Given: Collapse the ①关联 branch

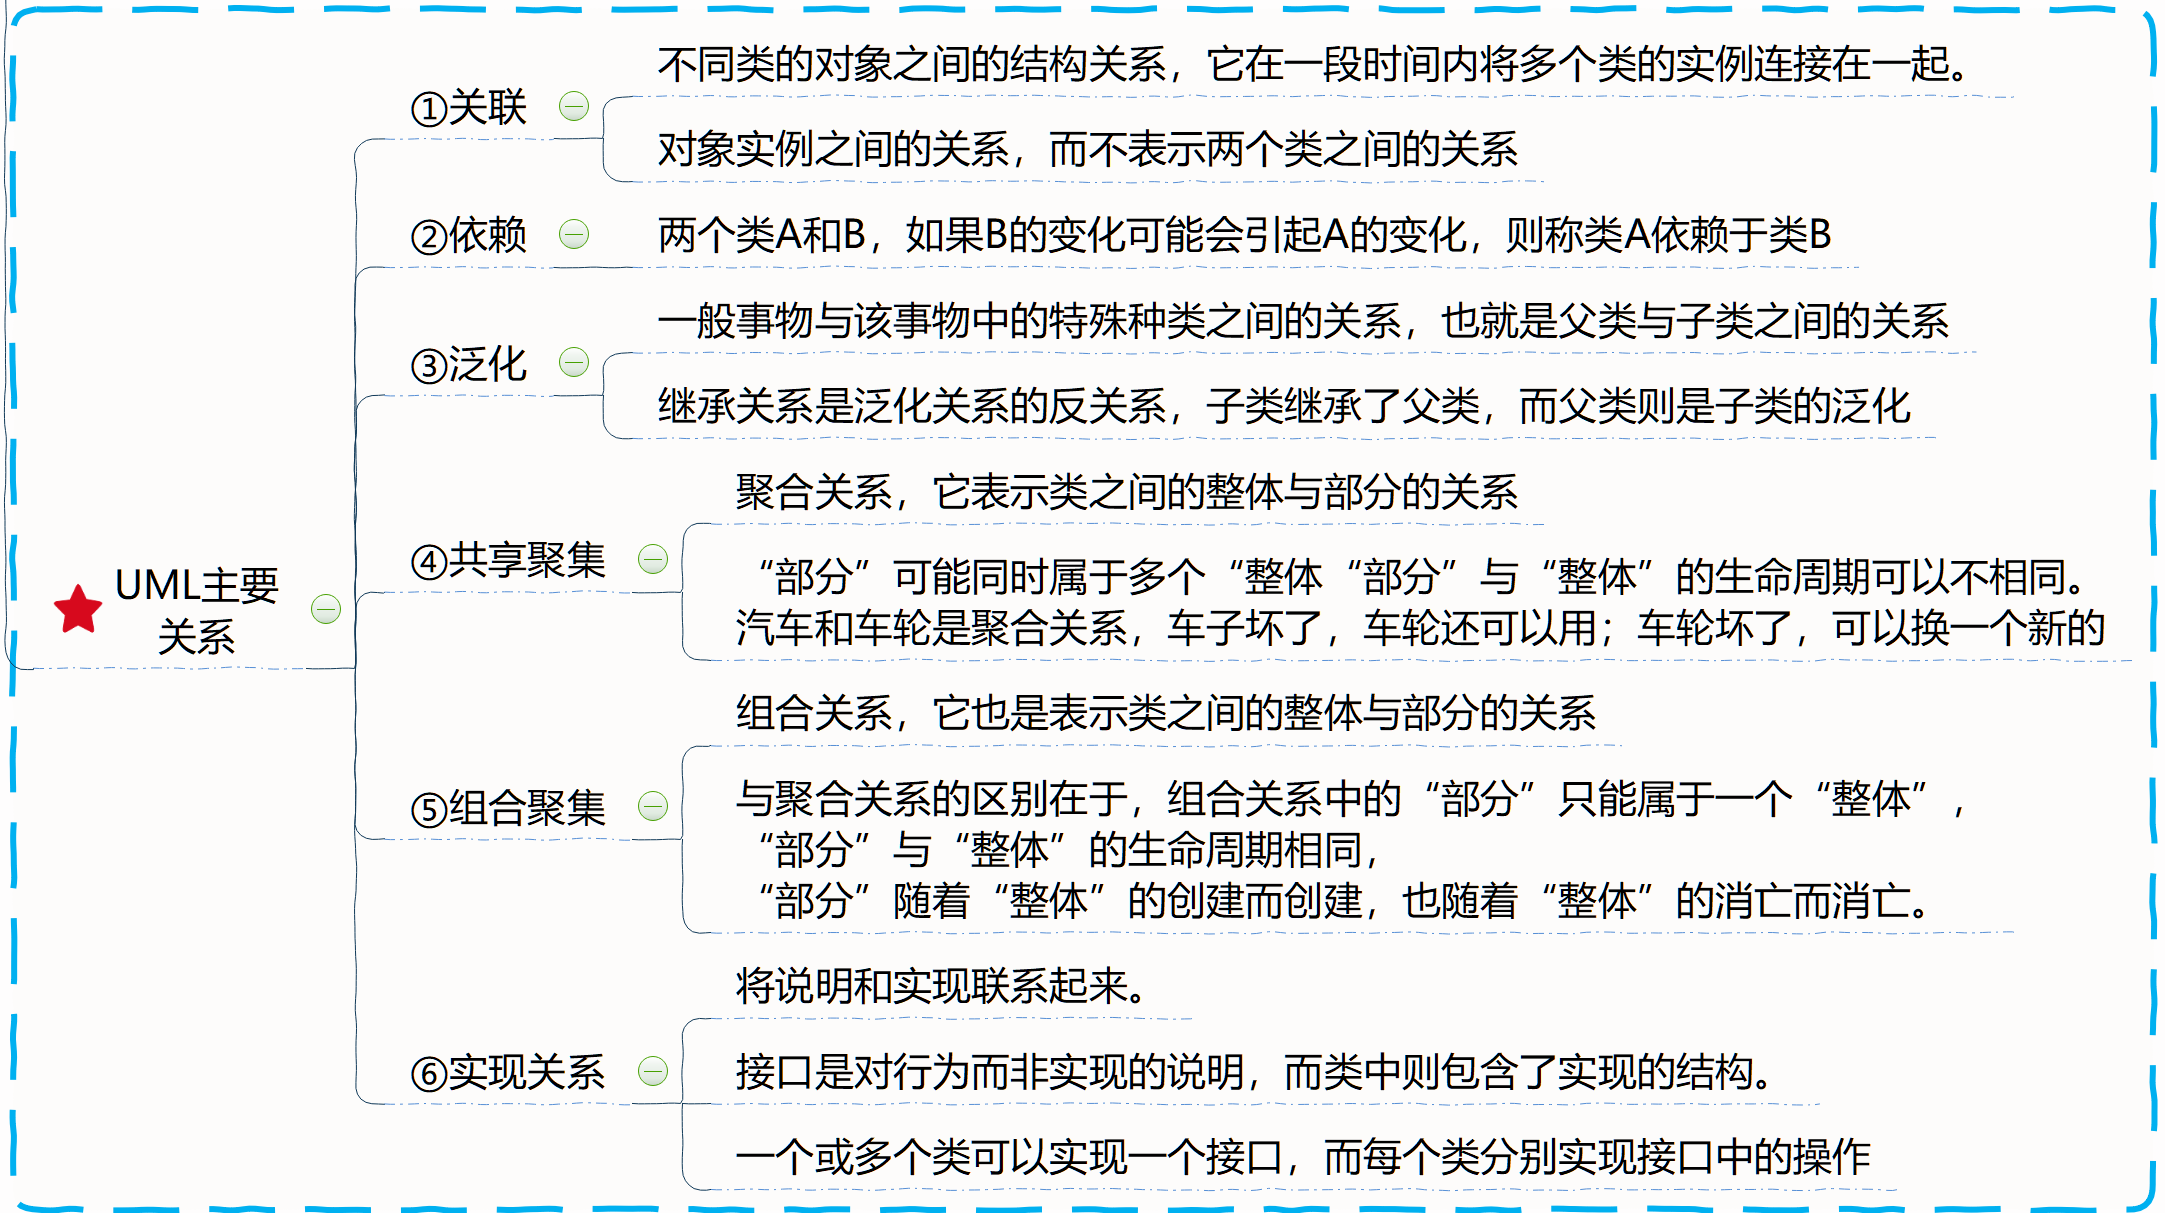Looking at the screenshot, I should pos(574,106).
